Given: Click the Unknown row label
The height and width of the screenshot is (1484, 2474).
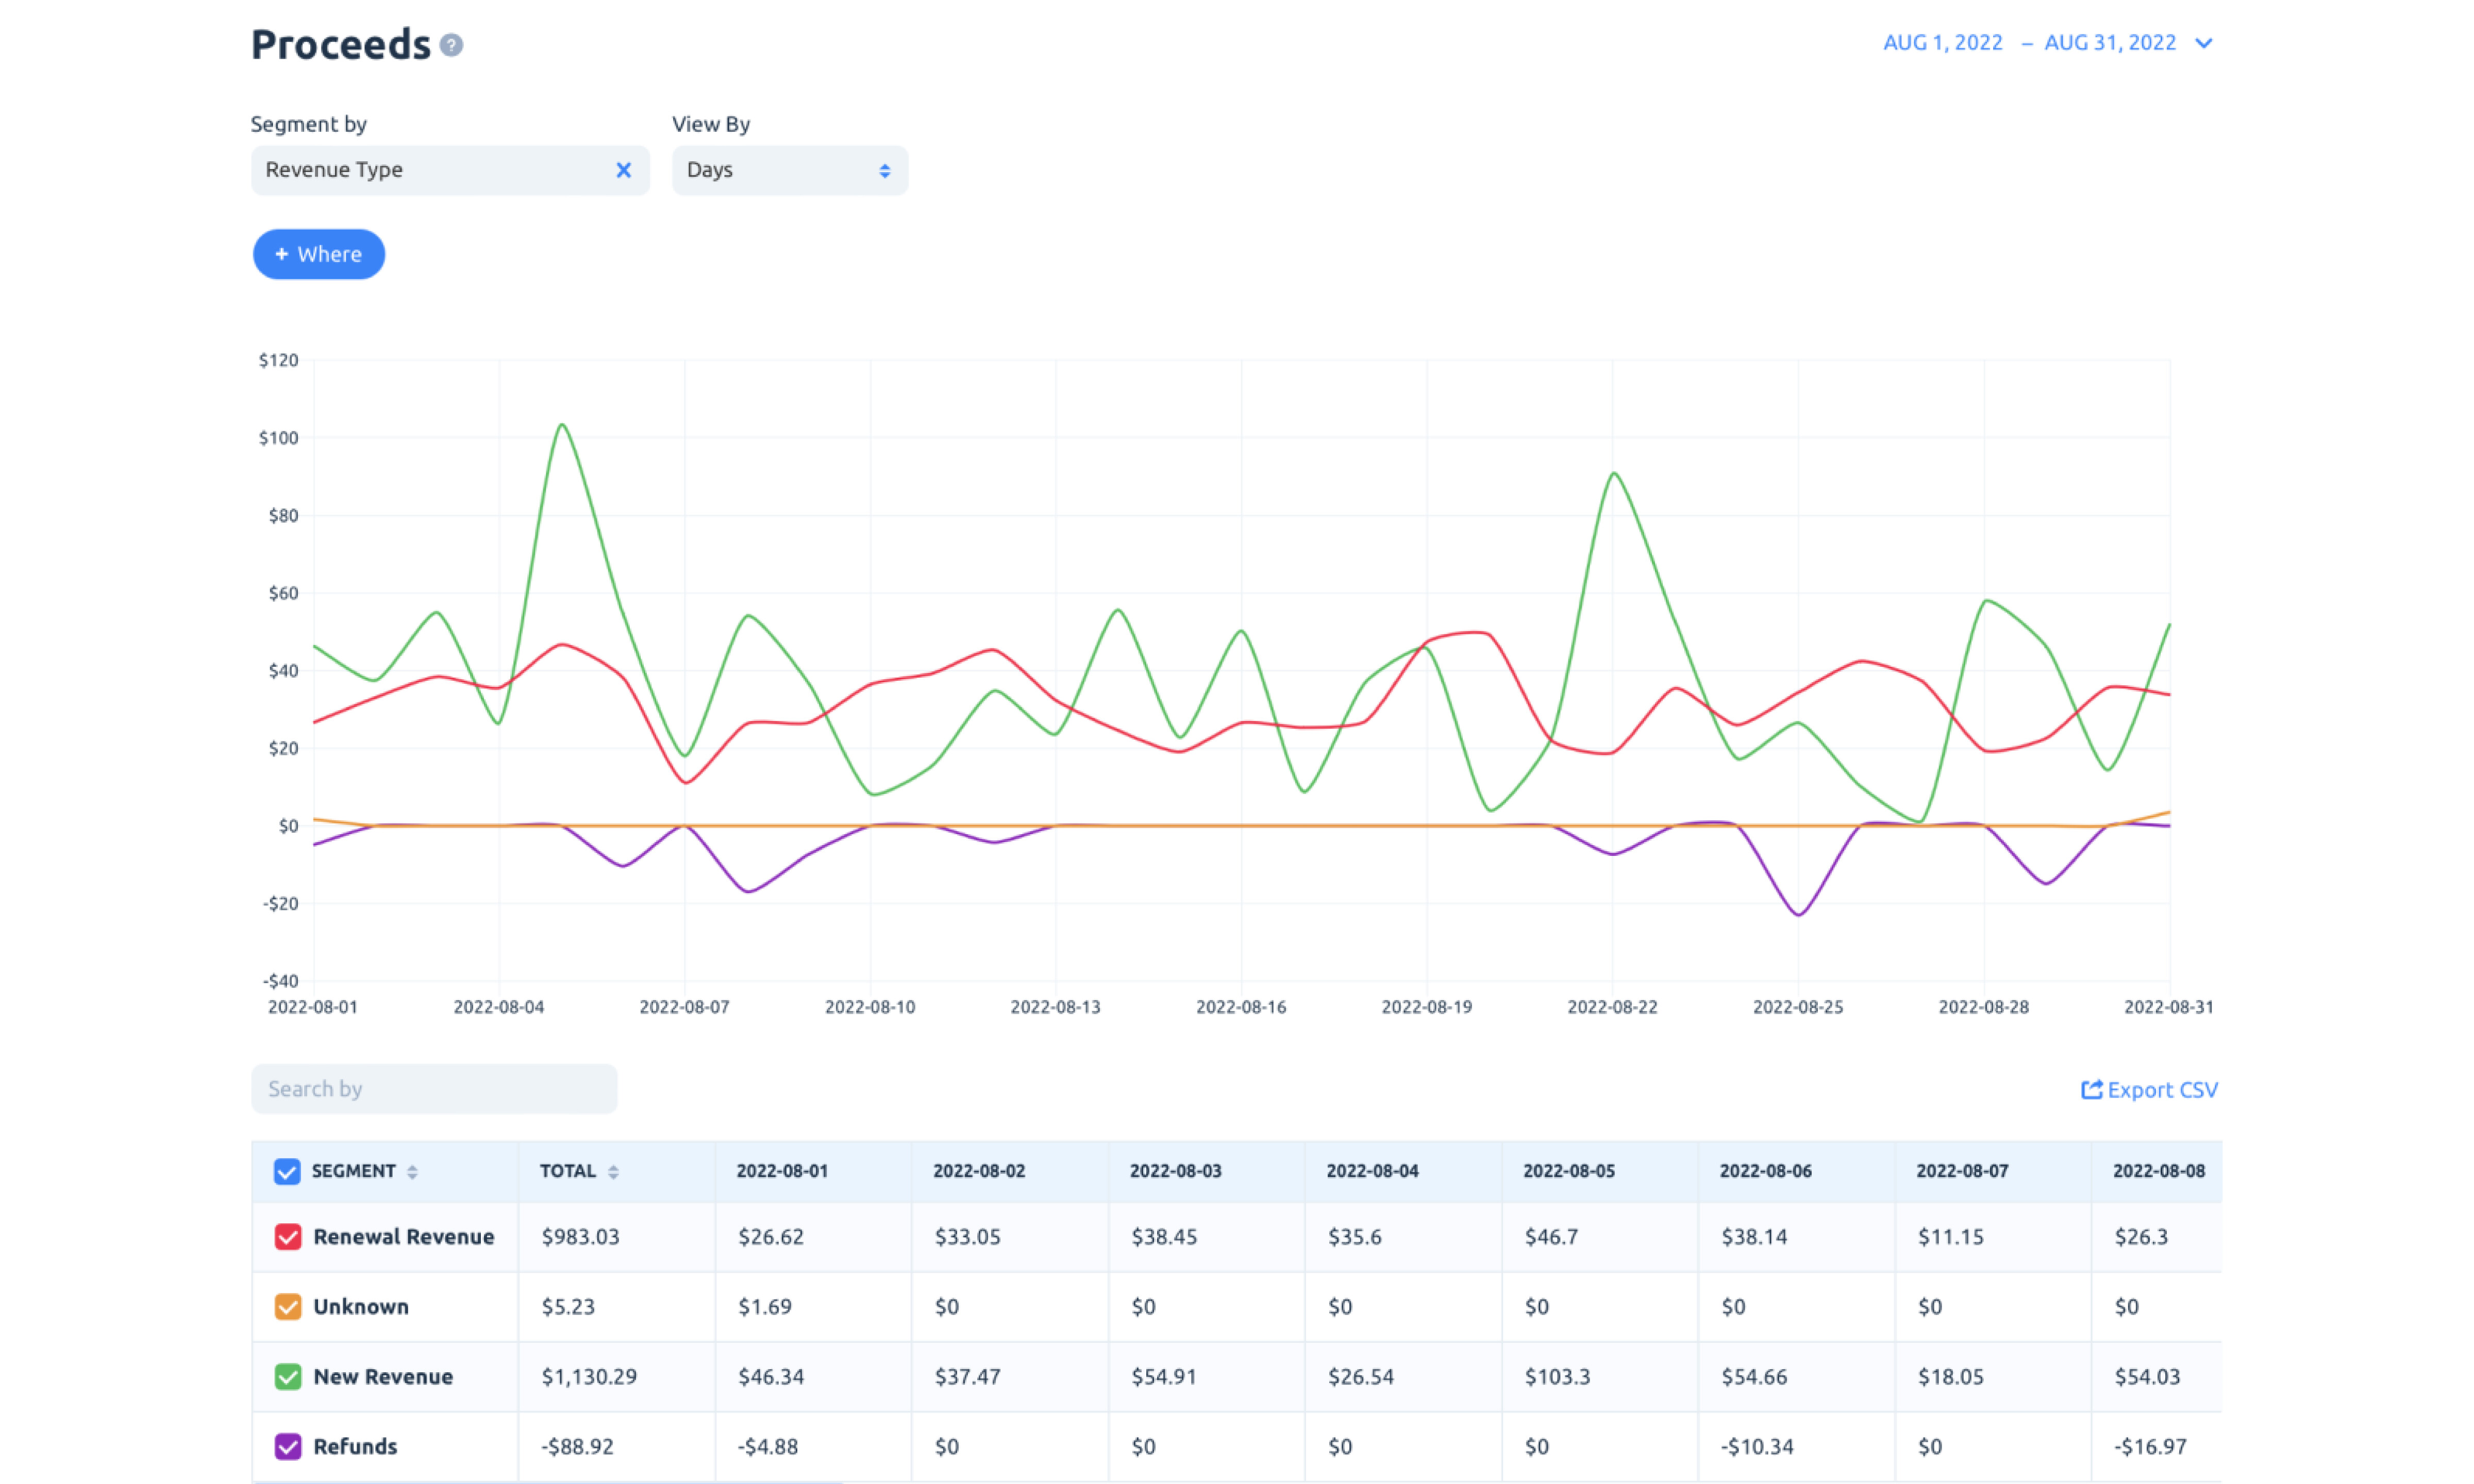Looking at the screenshot, I should 361,1307.
